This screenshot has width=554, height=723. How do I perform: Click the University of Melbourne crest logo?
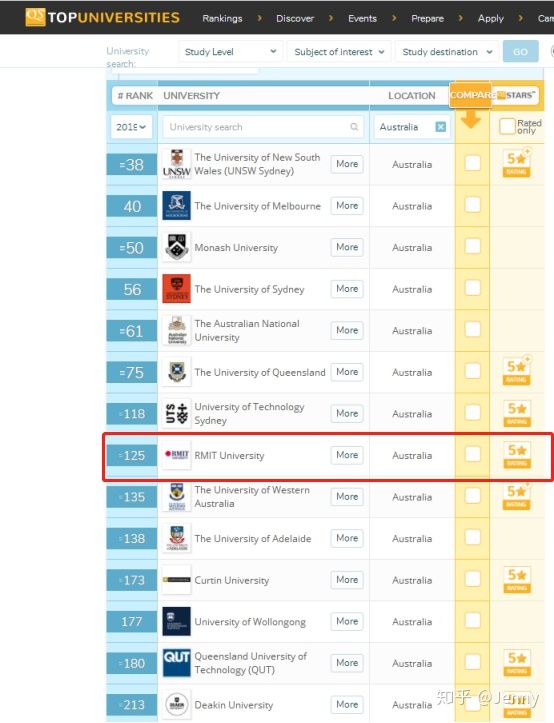[177, 206]
